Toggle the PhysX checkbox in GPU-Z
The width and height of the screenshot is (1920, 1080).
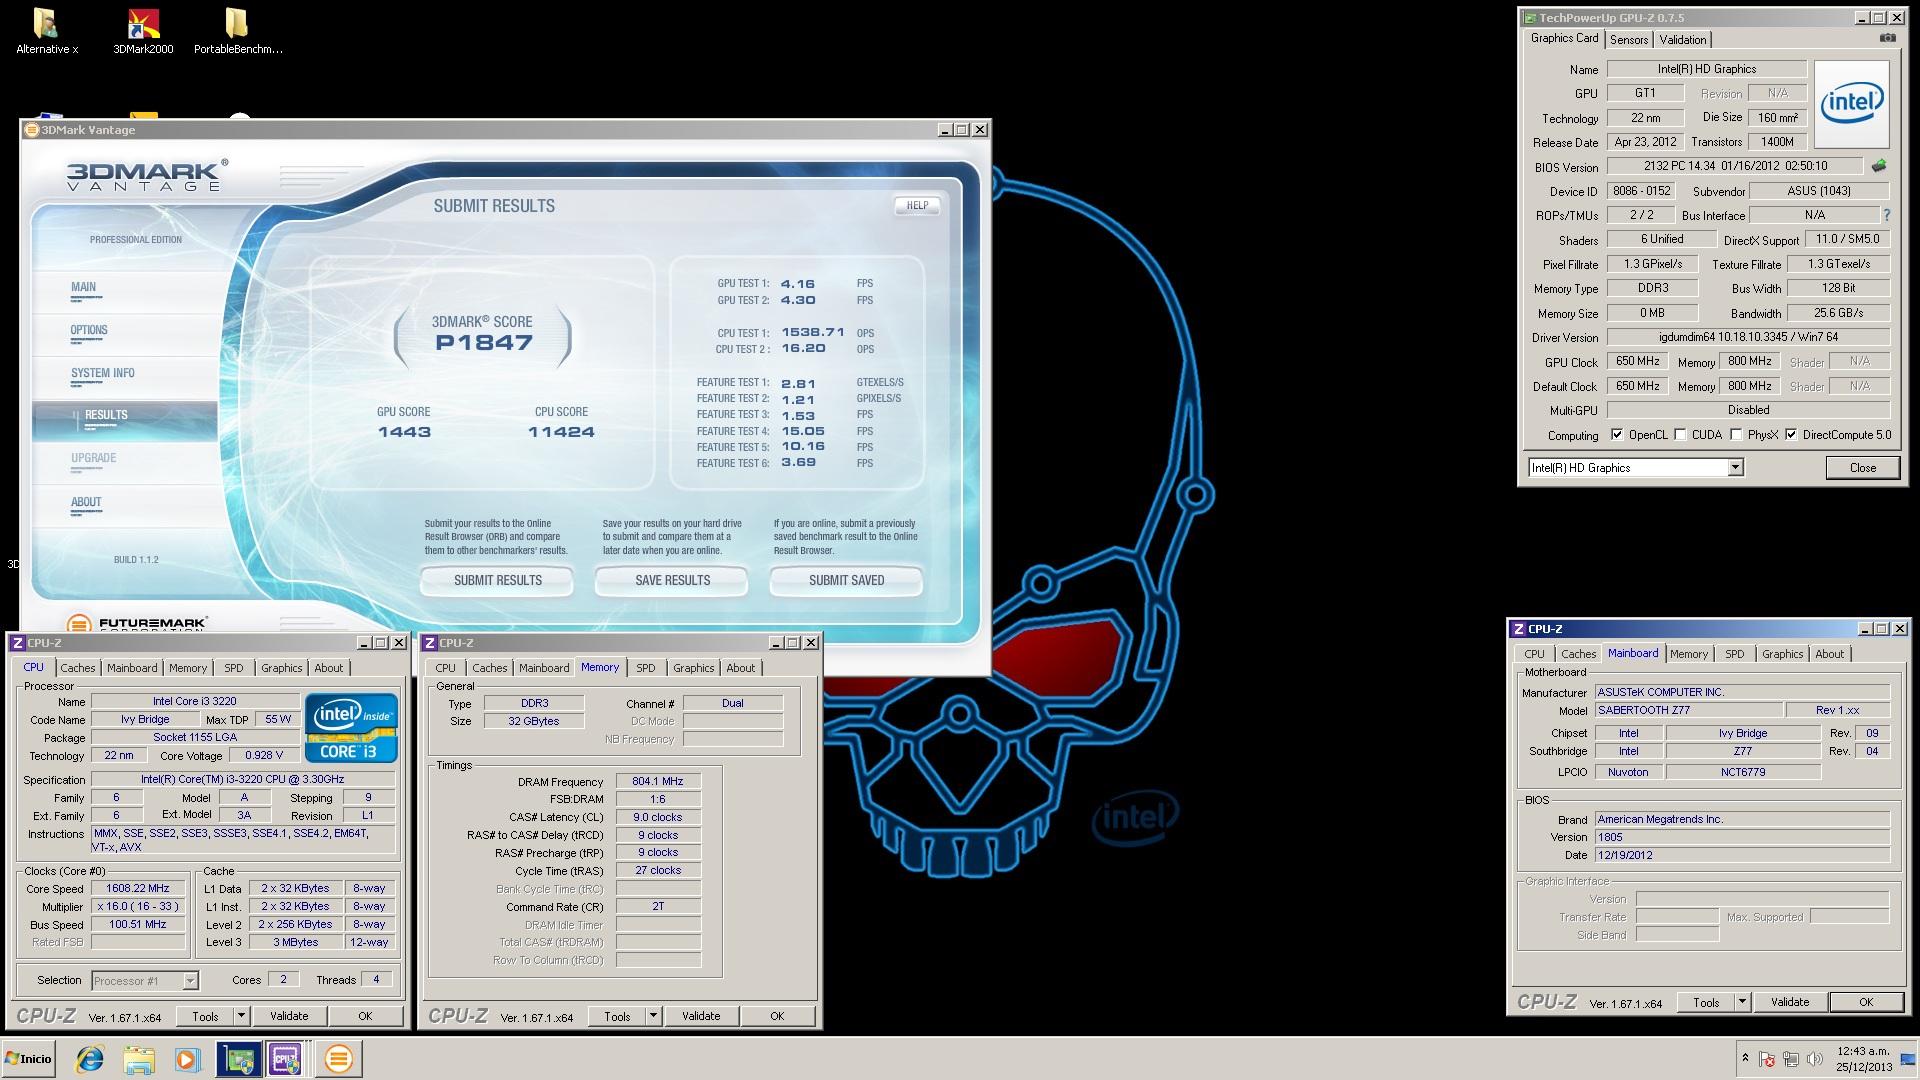point(1736,435)
